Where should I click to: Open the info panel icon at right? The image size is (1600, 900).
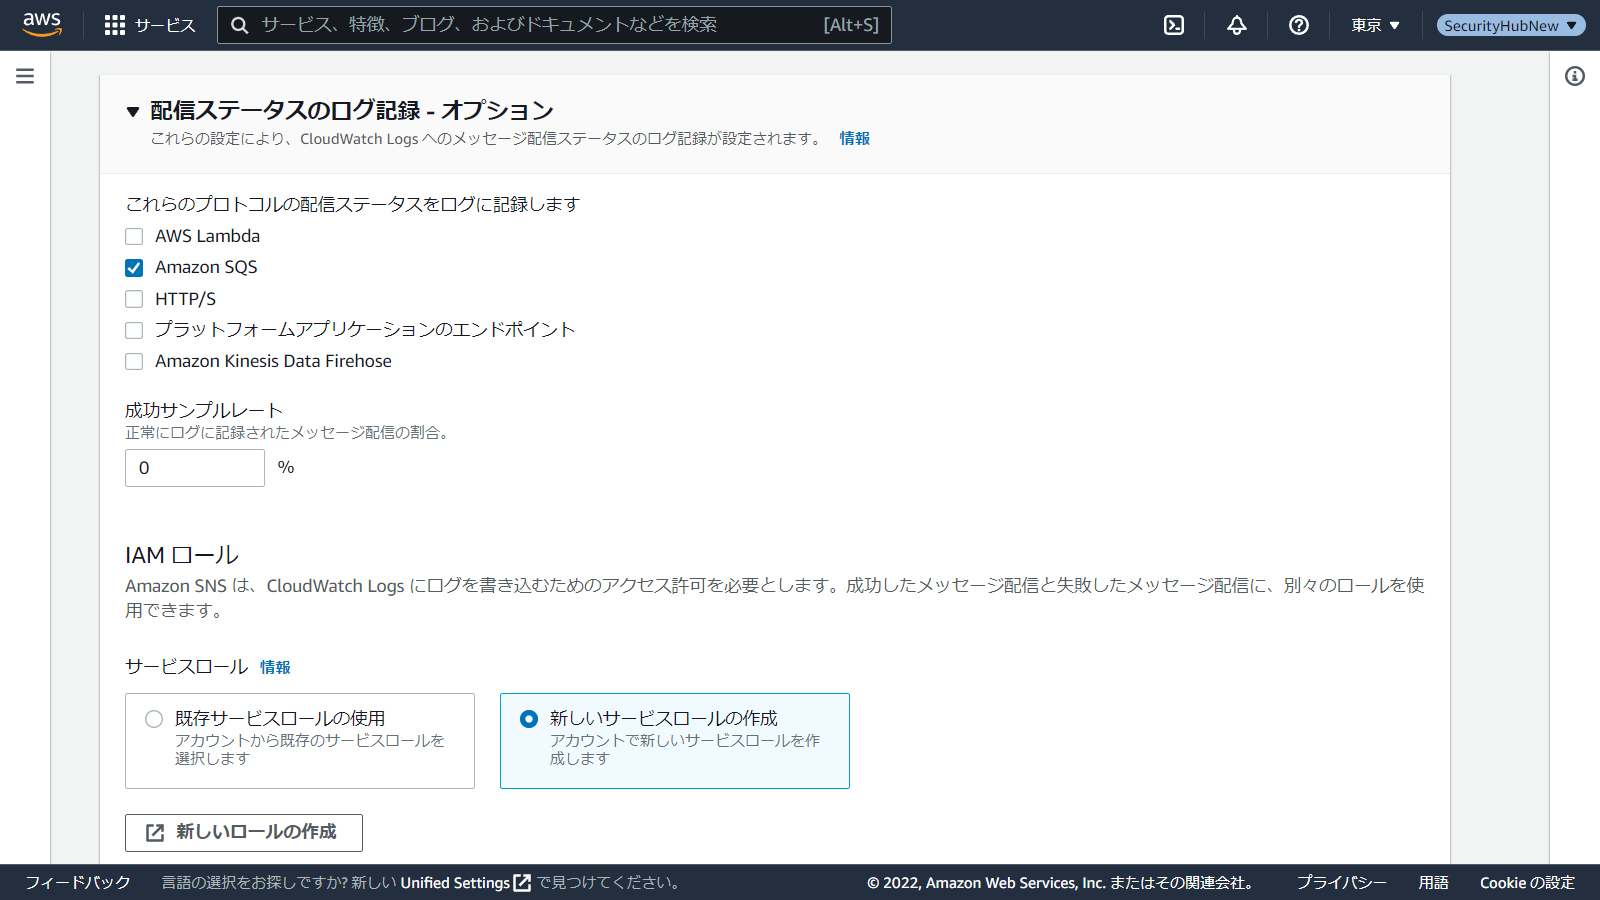coord(1575,76)
